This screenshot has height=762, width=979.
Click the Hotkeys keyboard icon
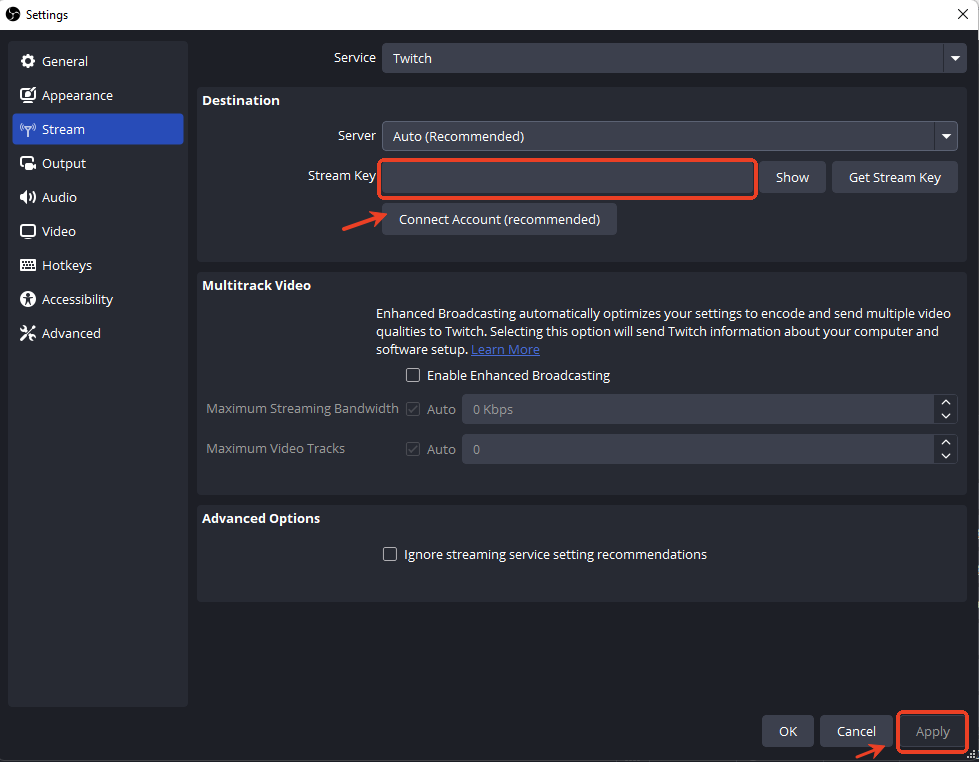(28, 266)
